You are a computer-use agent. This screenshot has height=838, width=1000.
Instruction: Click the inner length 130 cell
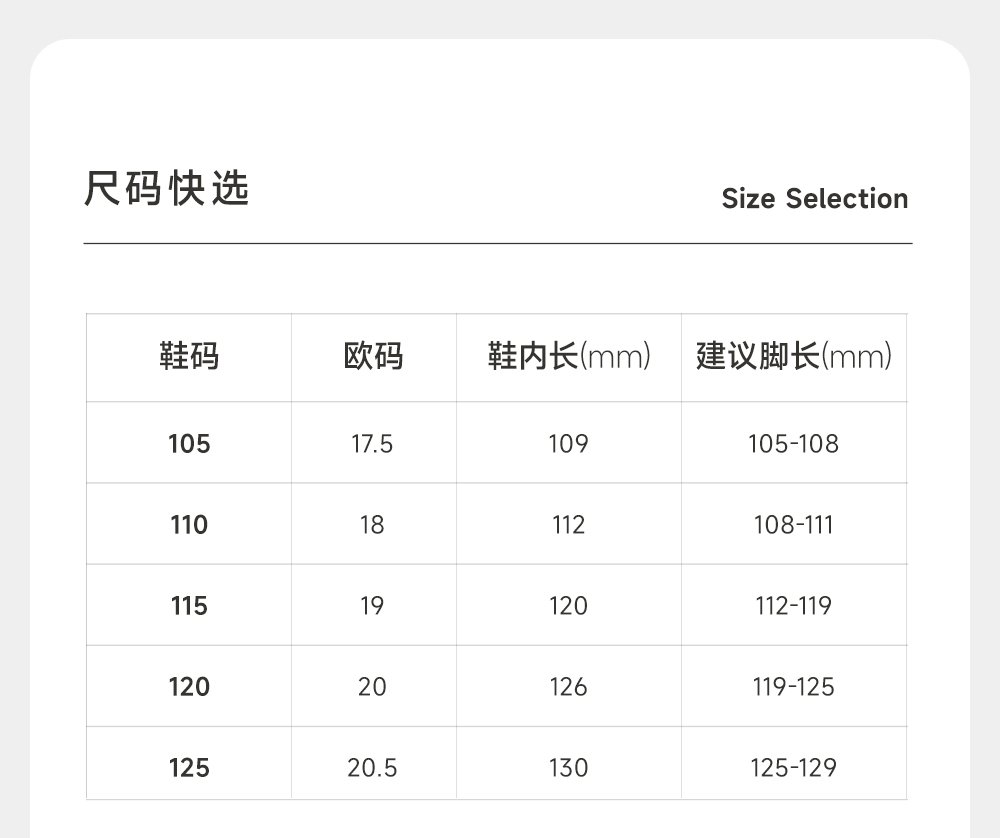click(568, 767)
